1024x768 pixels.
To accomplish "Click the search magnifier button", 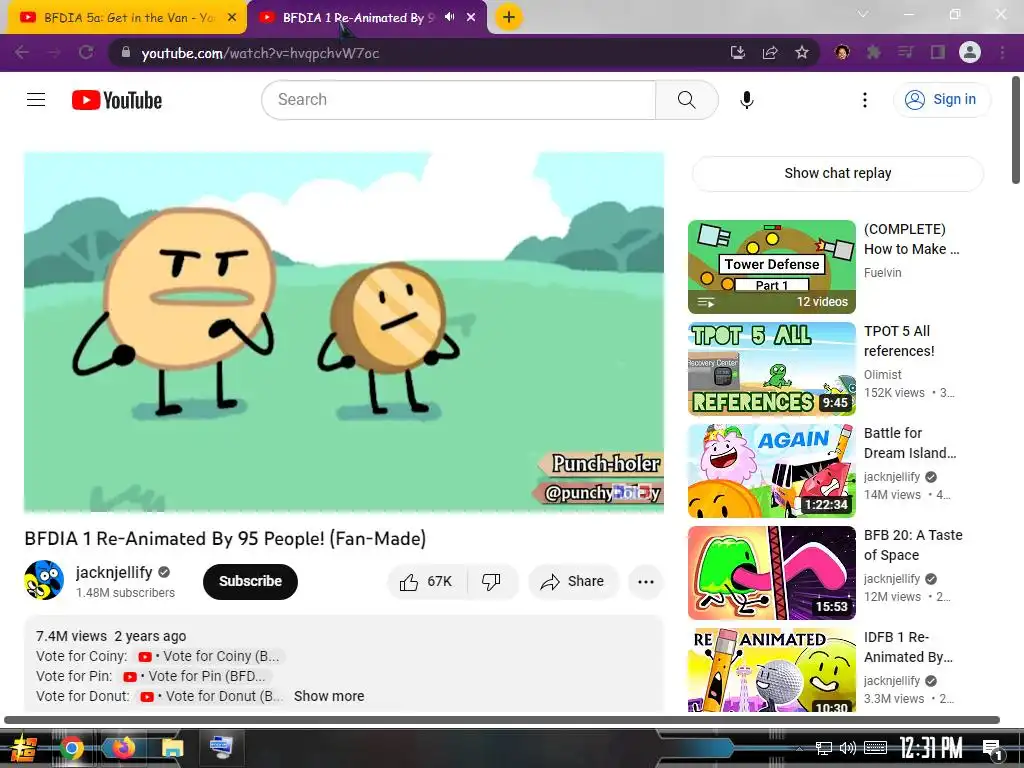I will pos(686,100).
